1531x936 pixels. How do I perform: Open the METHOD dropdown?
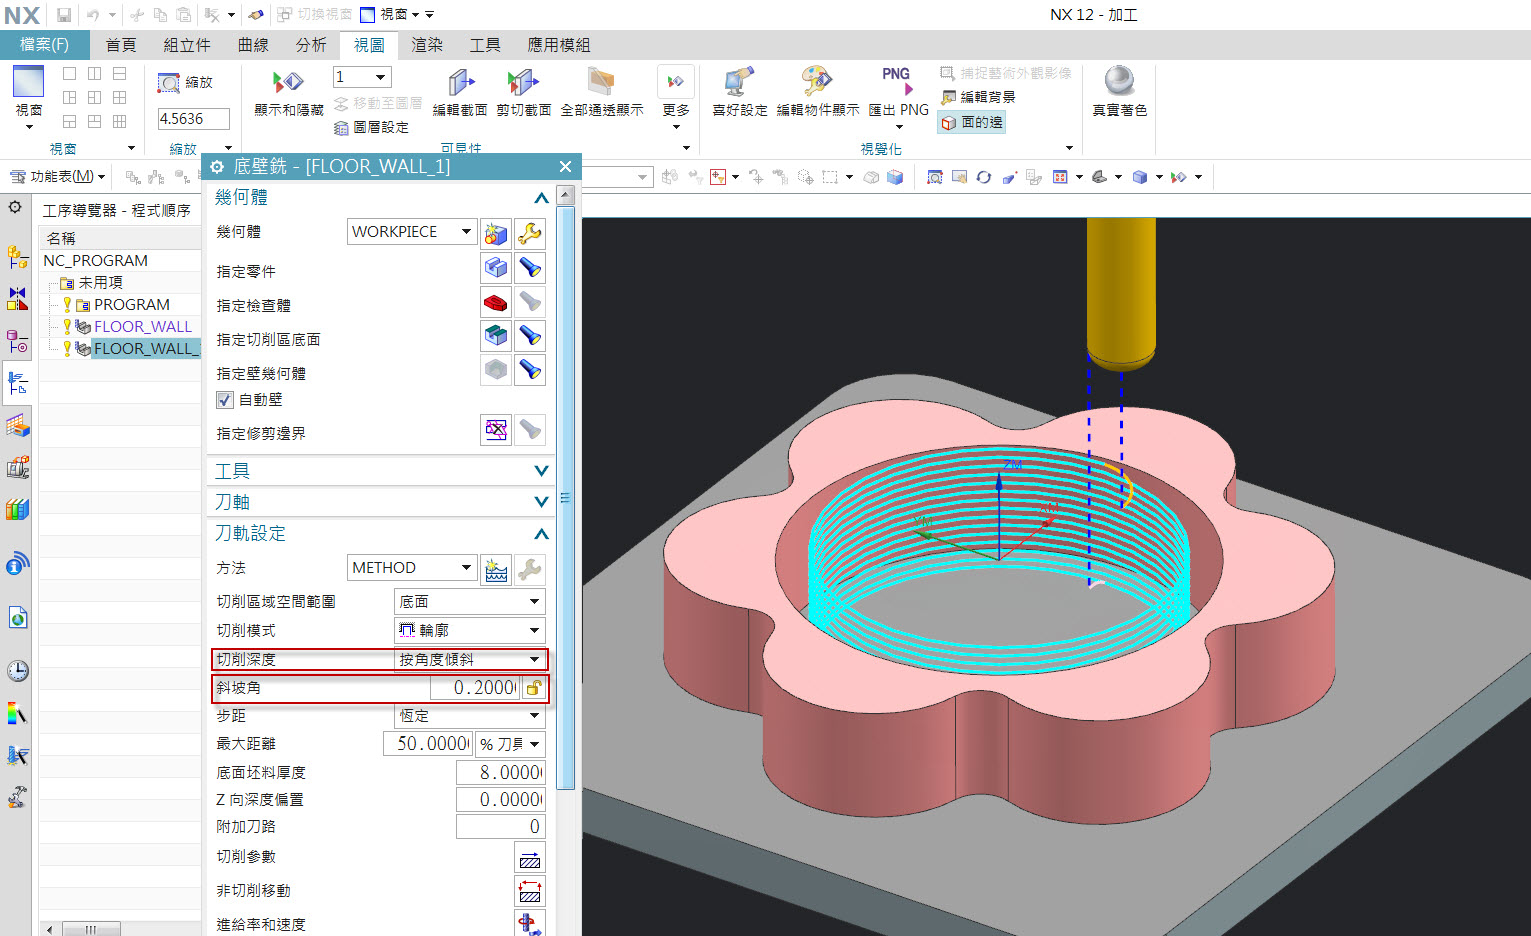tap(411, 567)
